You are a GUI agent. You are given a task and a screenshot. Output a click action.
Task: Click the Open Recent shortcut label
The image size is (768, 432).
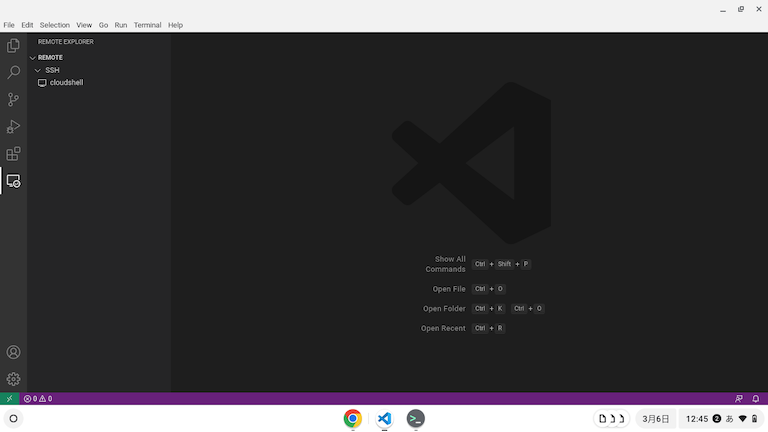443,328
